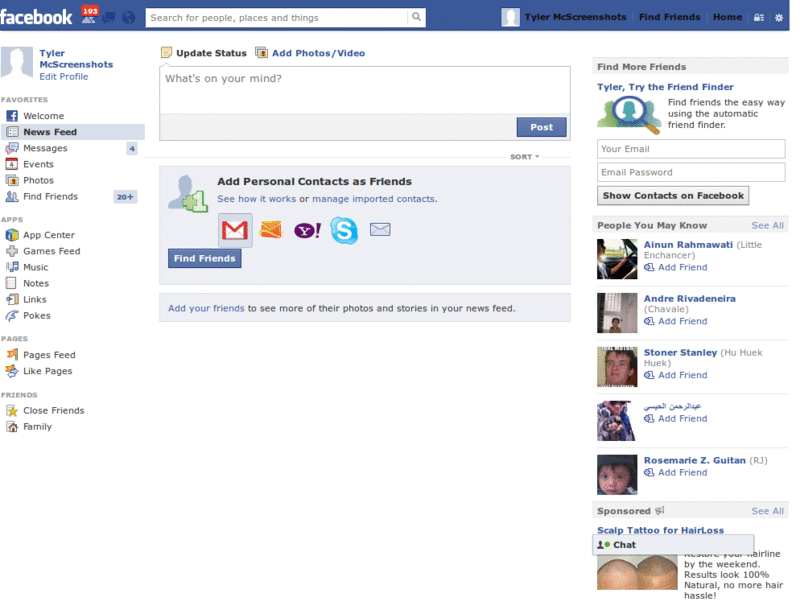Click the Pokes hand icon
Viewport: 800px width, 600px height.
coord(12,316)
